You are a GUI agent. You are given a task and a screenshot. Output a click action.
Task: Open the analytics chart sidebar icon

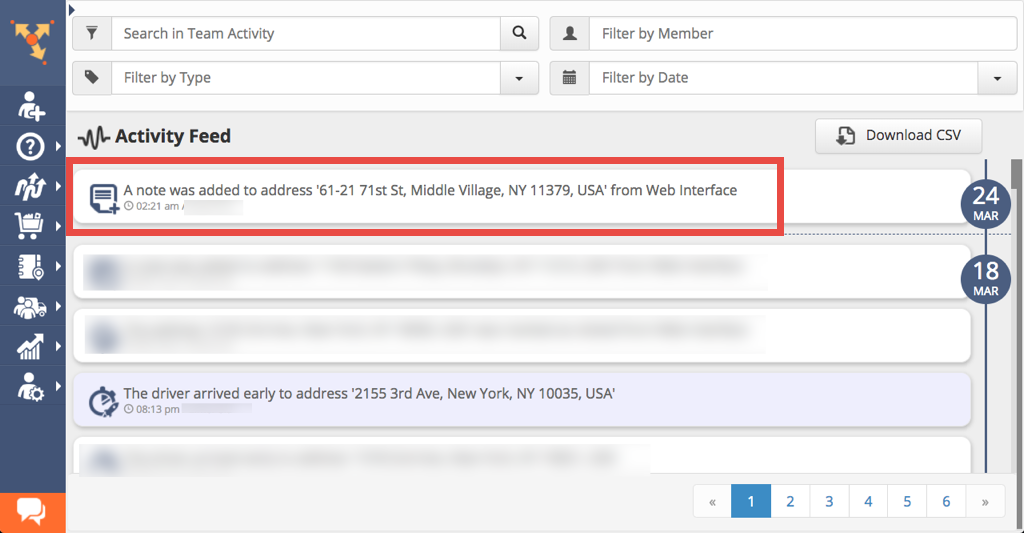tap(30, 346)
